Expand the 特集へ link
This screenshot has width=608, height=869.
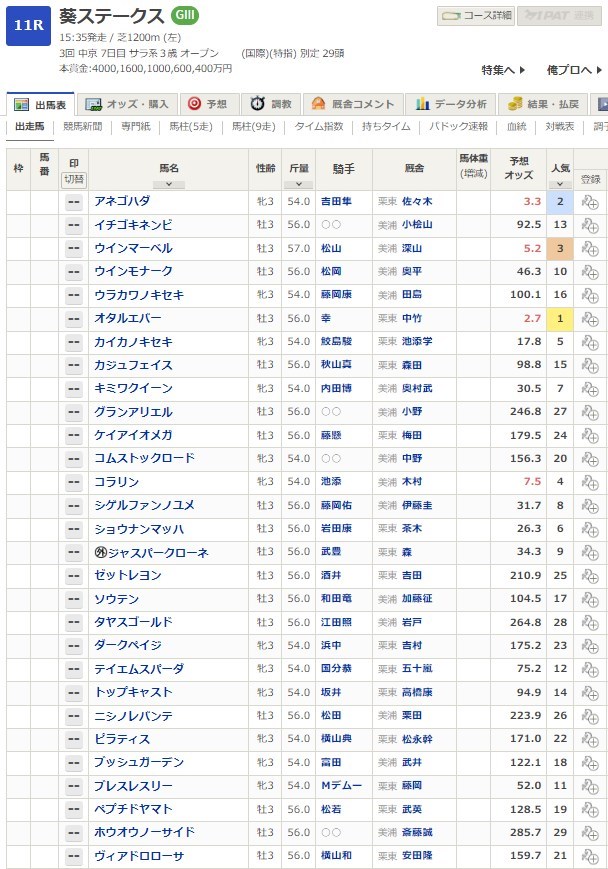pos(503,70)
